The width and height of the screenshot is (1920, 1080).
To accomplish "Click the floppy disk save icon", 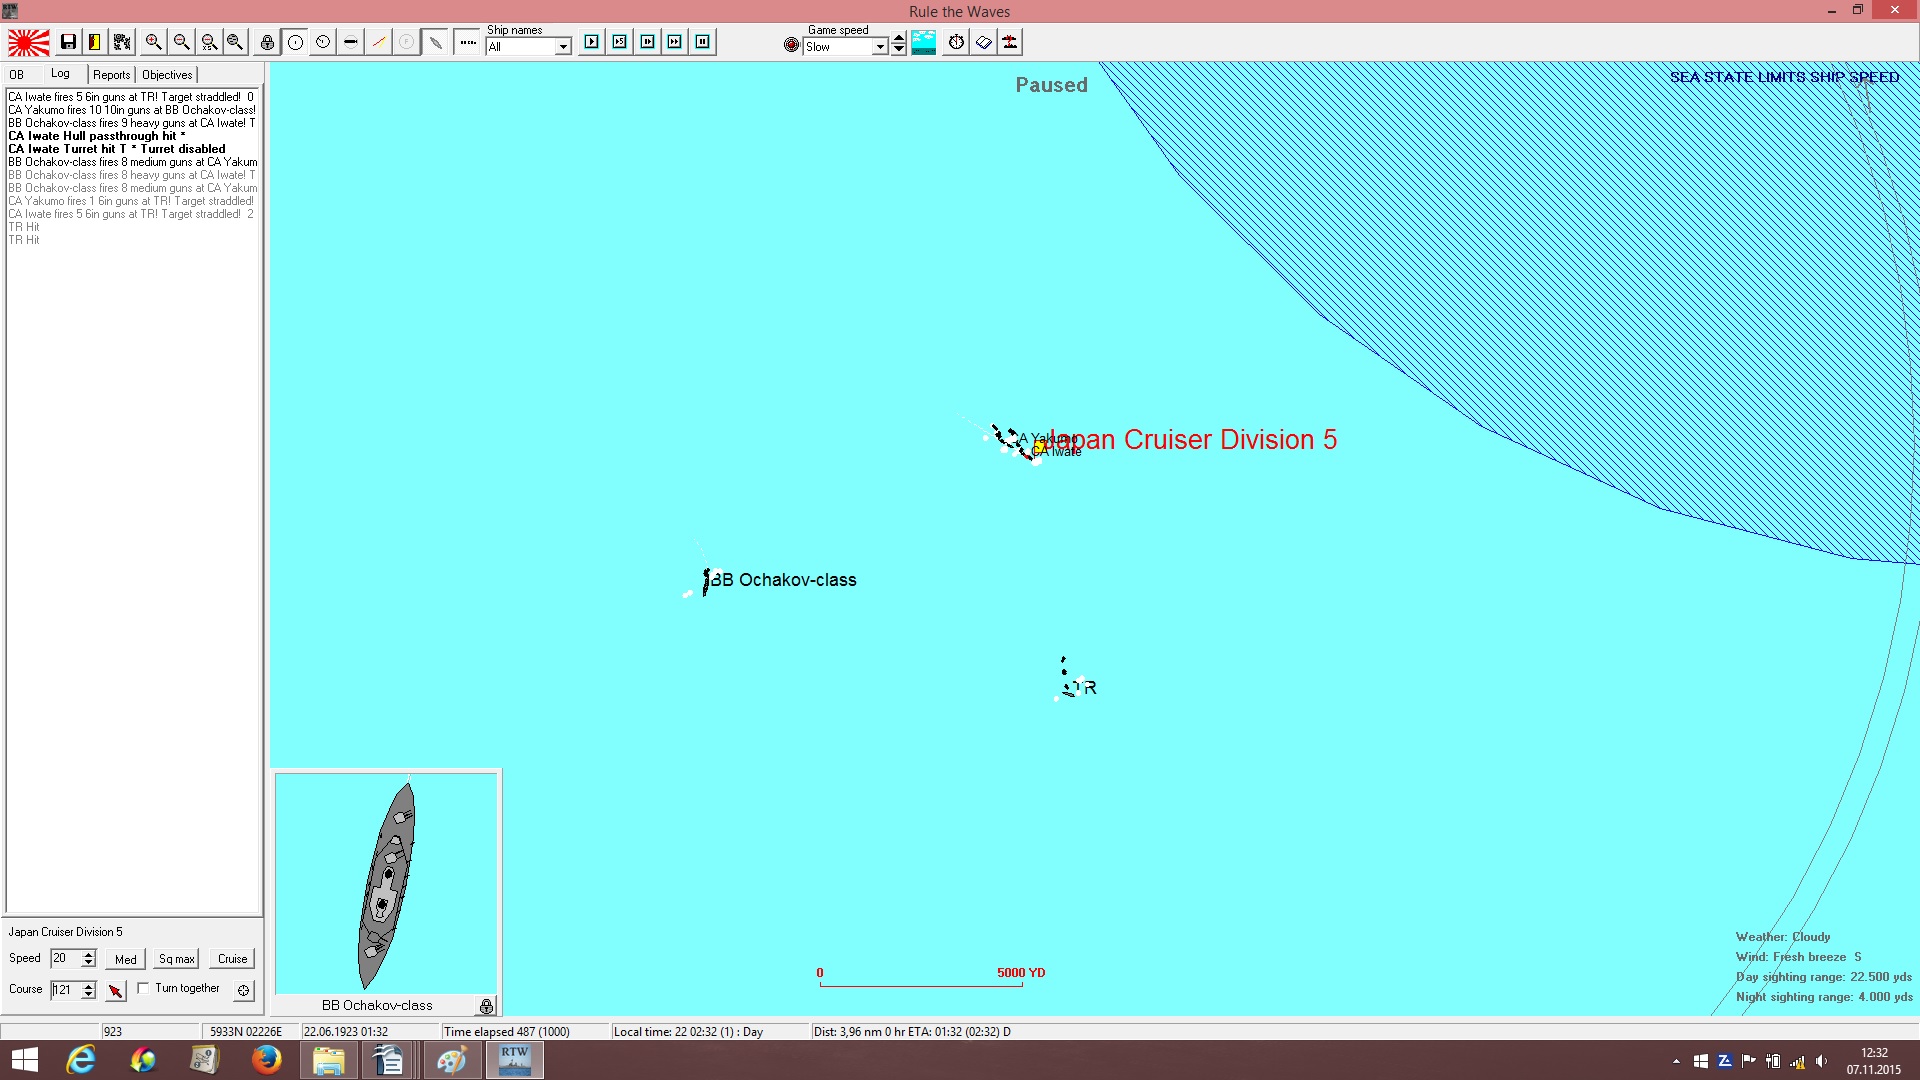I will coord(68,42).
